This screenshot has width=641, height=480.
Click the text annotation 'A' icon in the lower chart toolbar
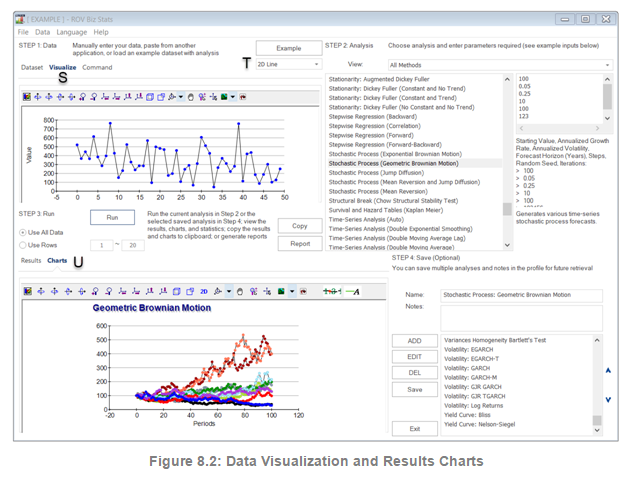(x=355, y=292)
